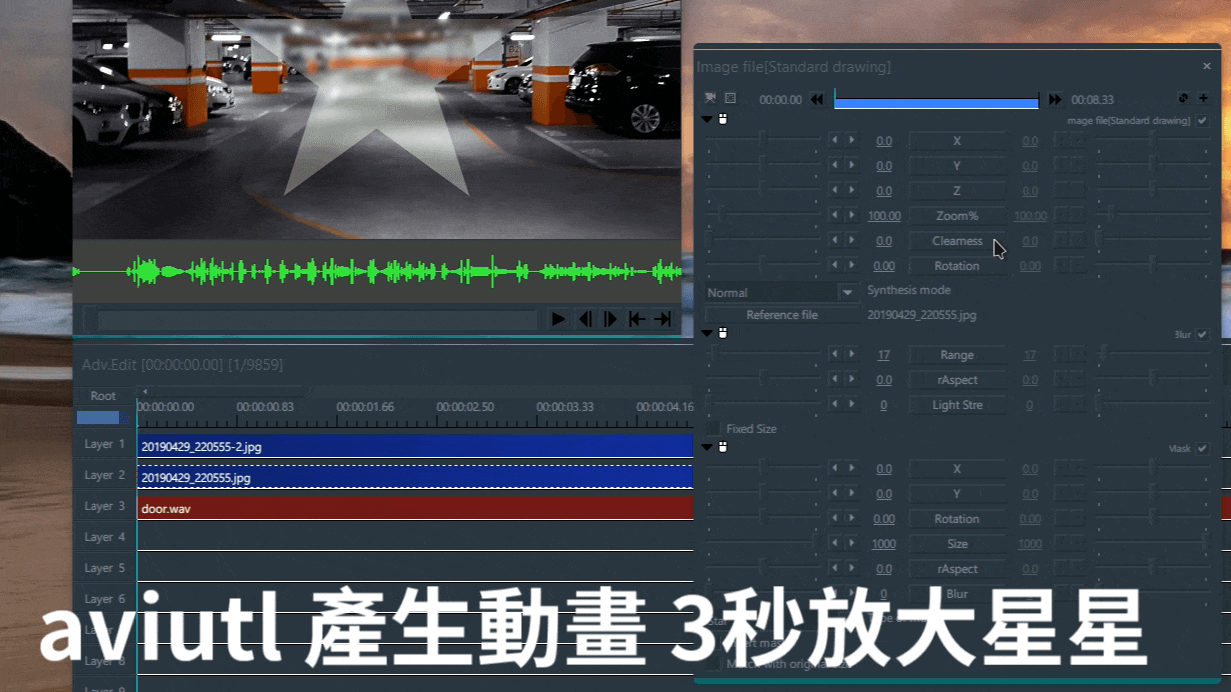Increase Light Stre with right arrow
1231x692 pixels.
click(x=852, y=404)
